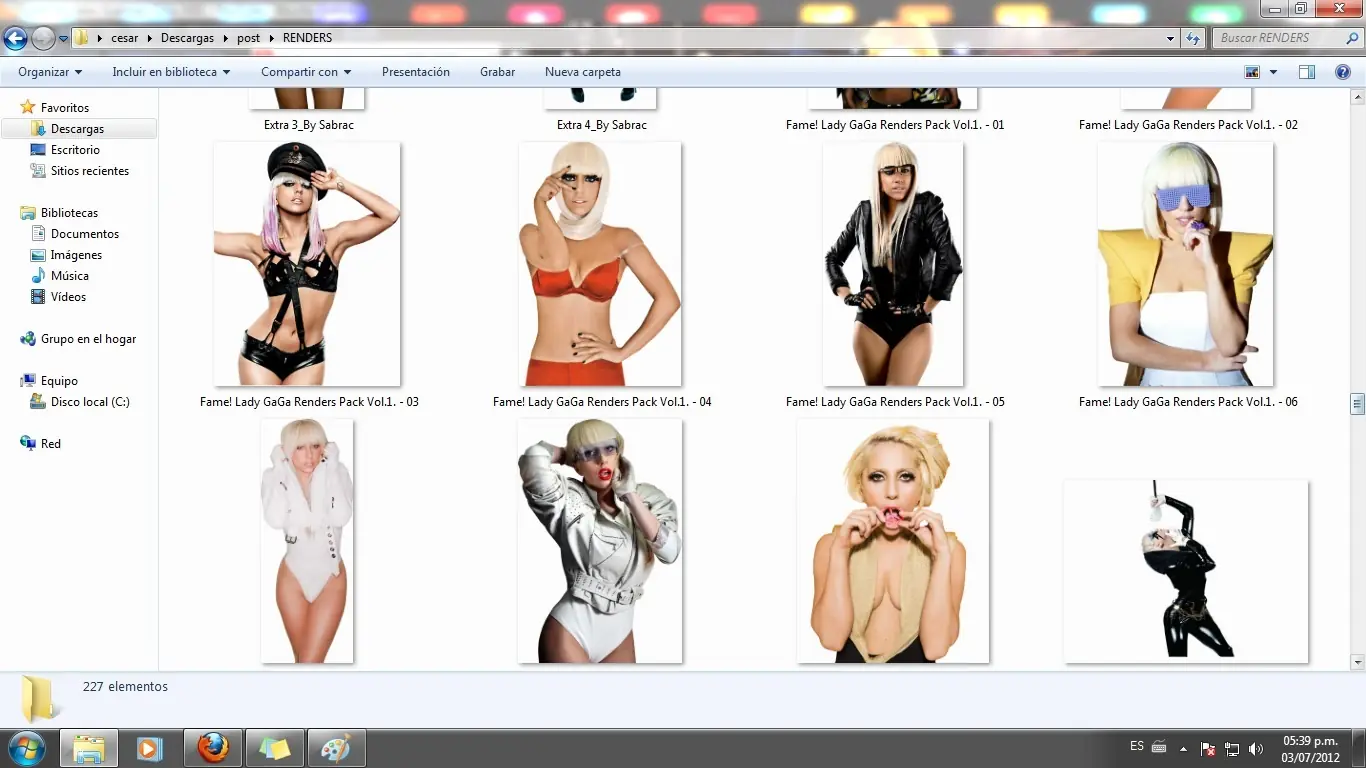Expand the arrow after the cesar breadcrumb
The height and width of the screenshot is (768, 1366).
pyautogui.click(x=150, y=38)
